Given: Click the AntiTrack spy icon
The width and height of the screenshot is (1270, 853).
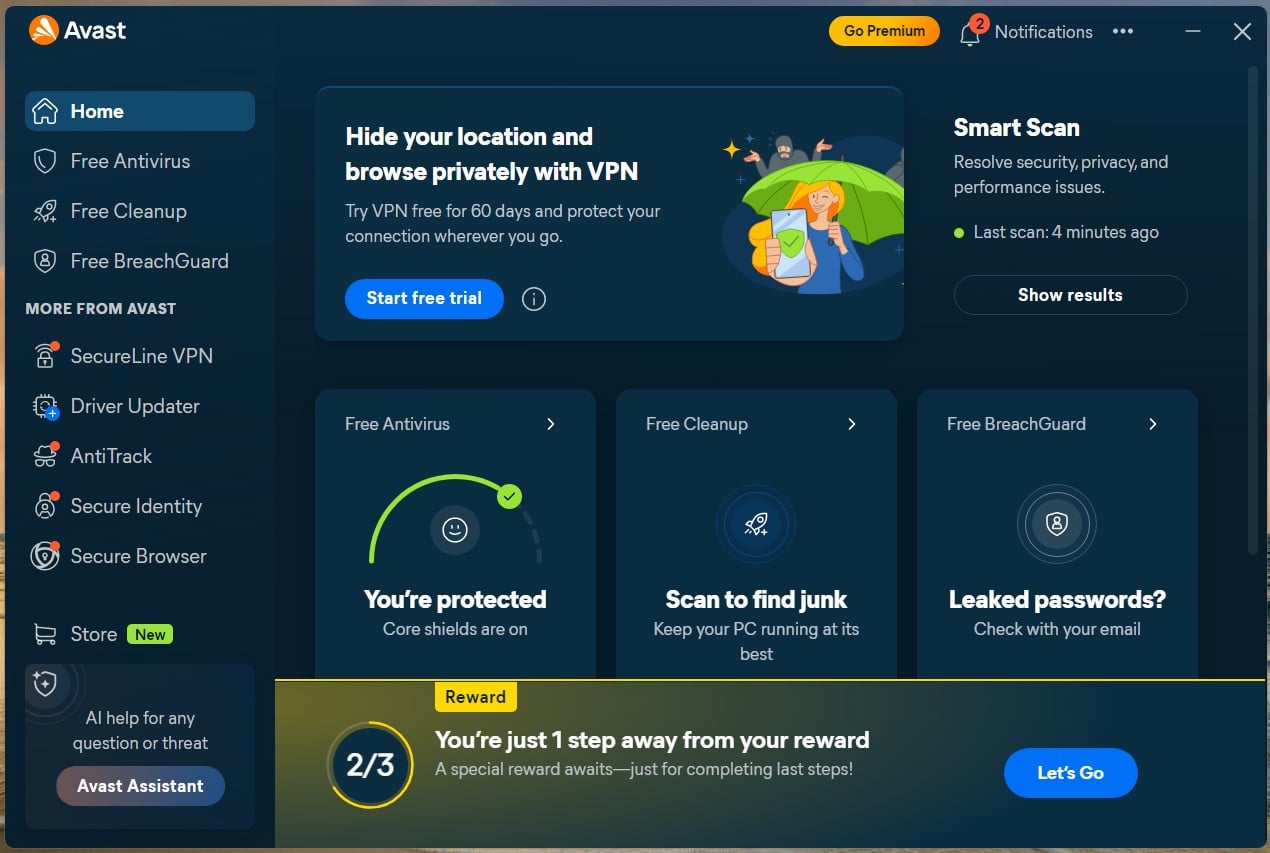Looking at the screenshot, I should click(x=45, y=456).
